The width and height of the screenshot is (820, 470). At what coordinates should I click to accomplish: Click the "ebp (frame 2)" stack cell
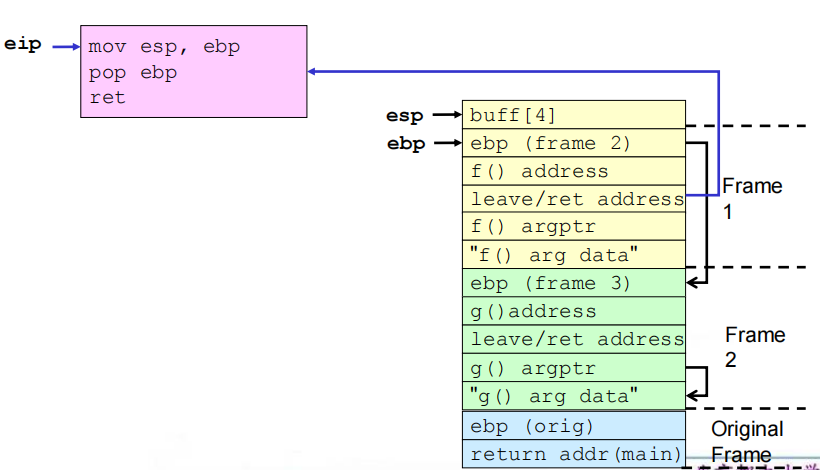573,143
